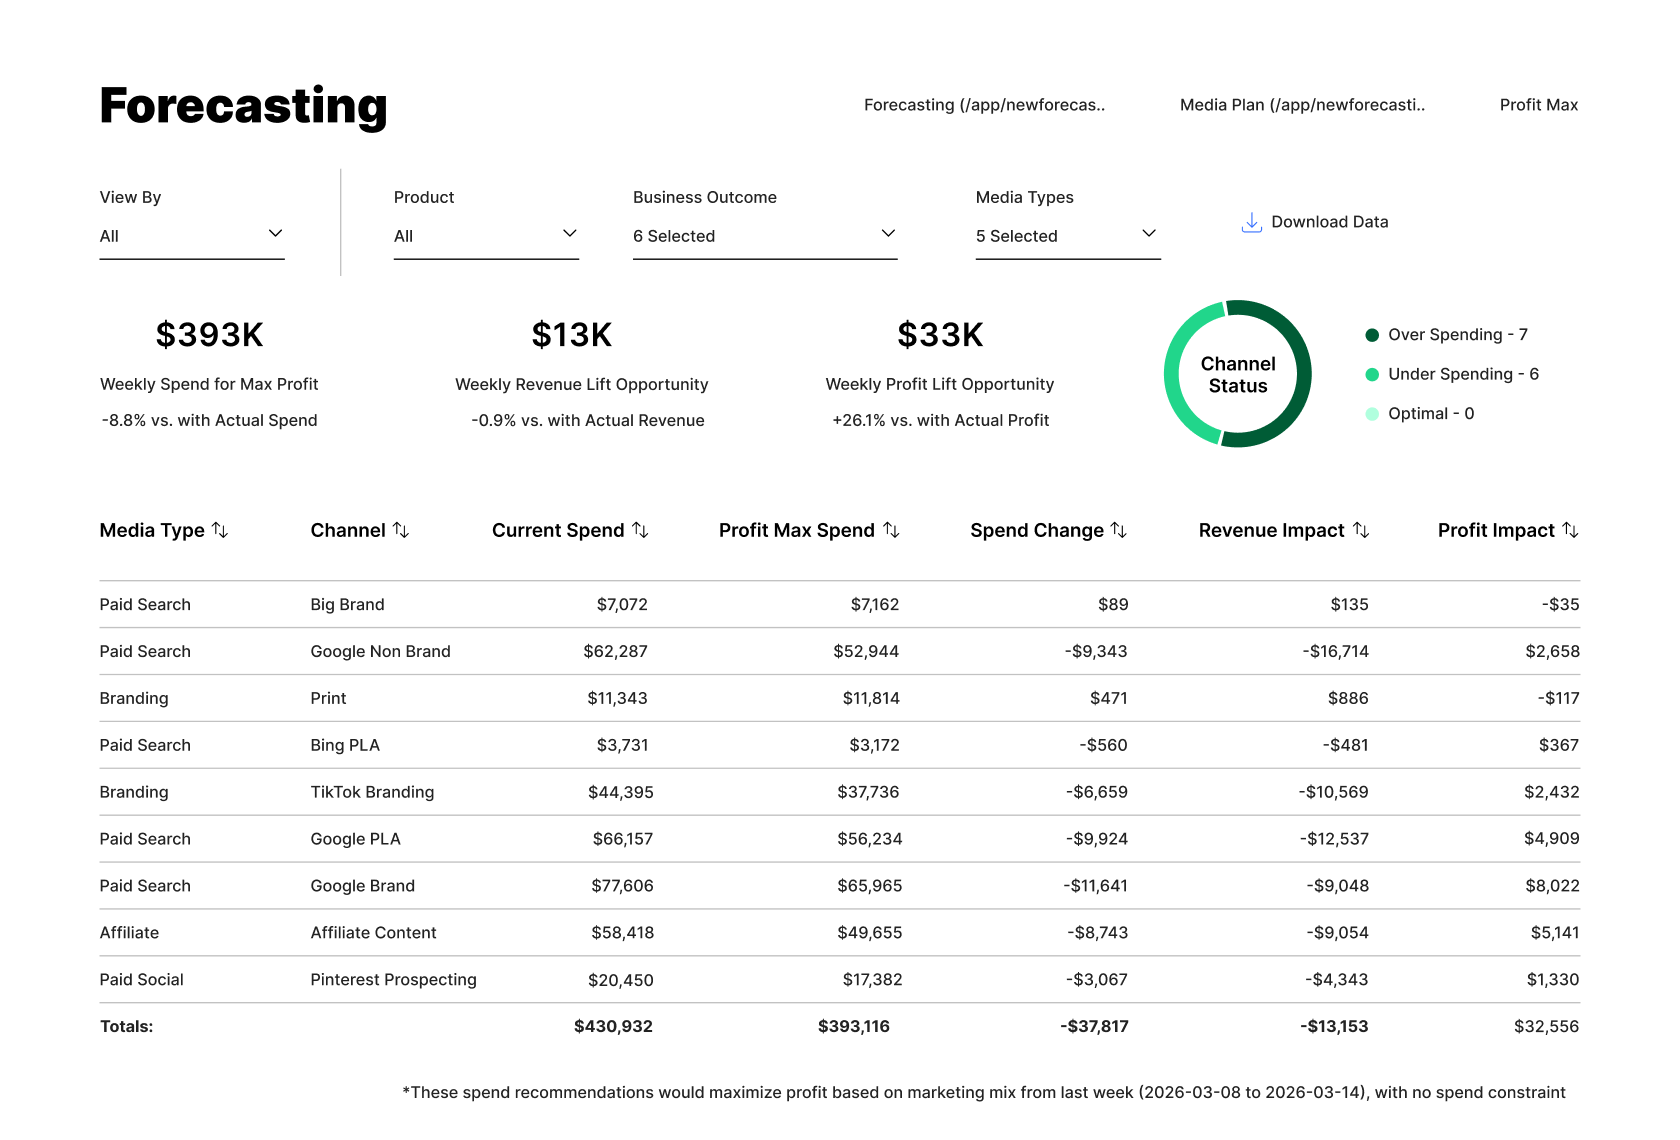
Task: Click the Download Data link text
Action: point(1329,222)
